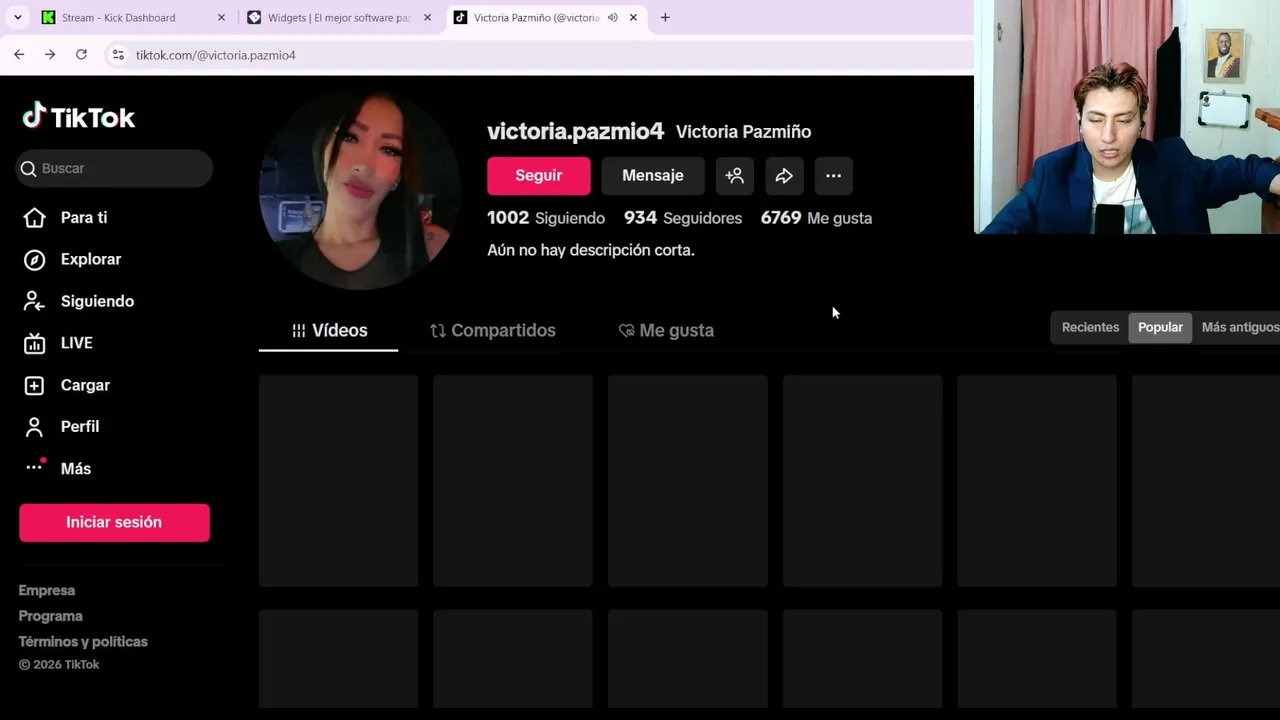Click the victoria.pazmio4 username heading

[575, 132]
